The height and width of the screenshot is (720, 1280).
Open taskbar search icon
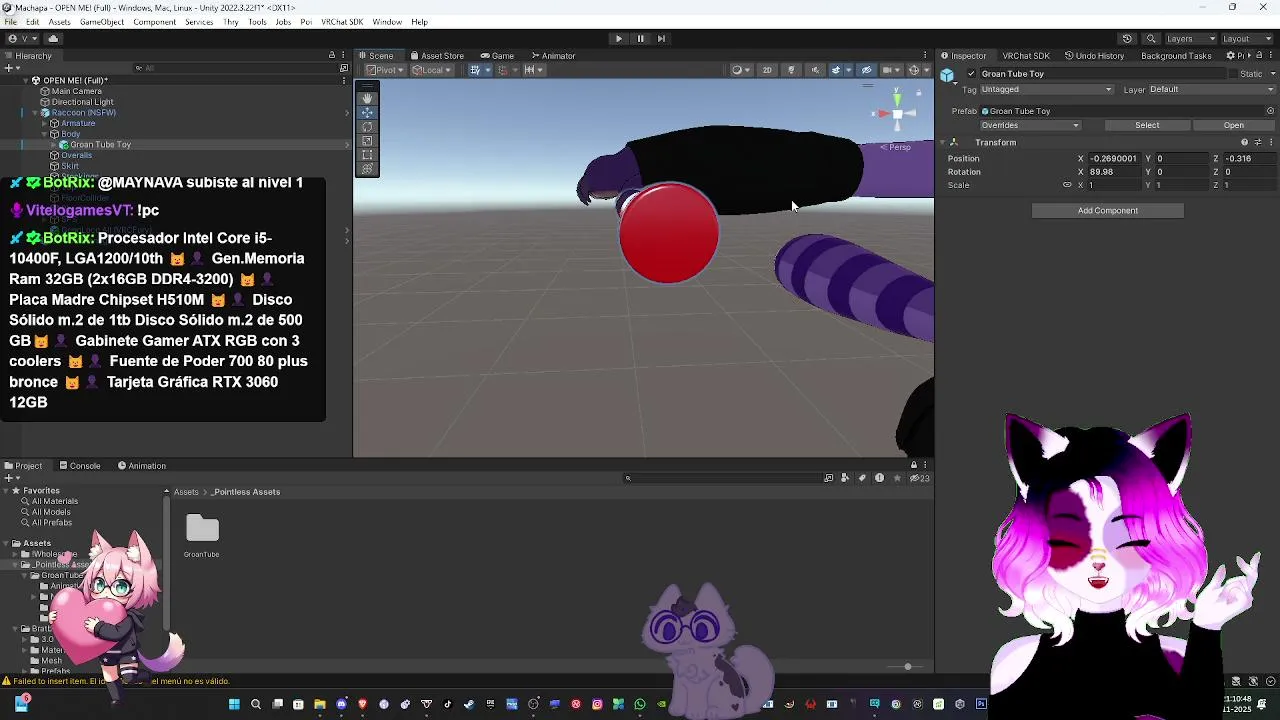point(256,704)
